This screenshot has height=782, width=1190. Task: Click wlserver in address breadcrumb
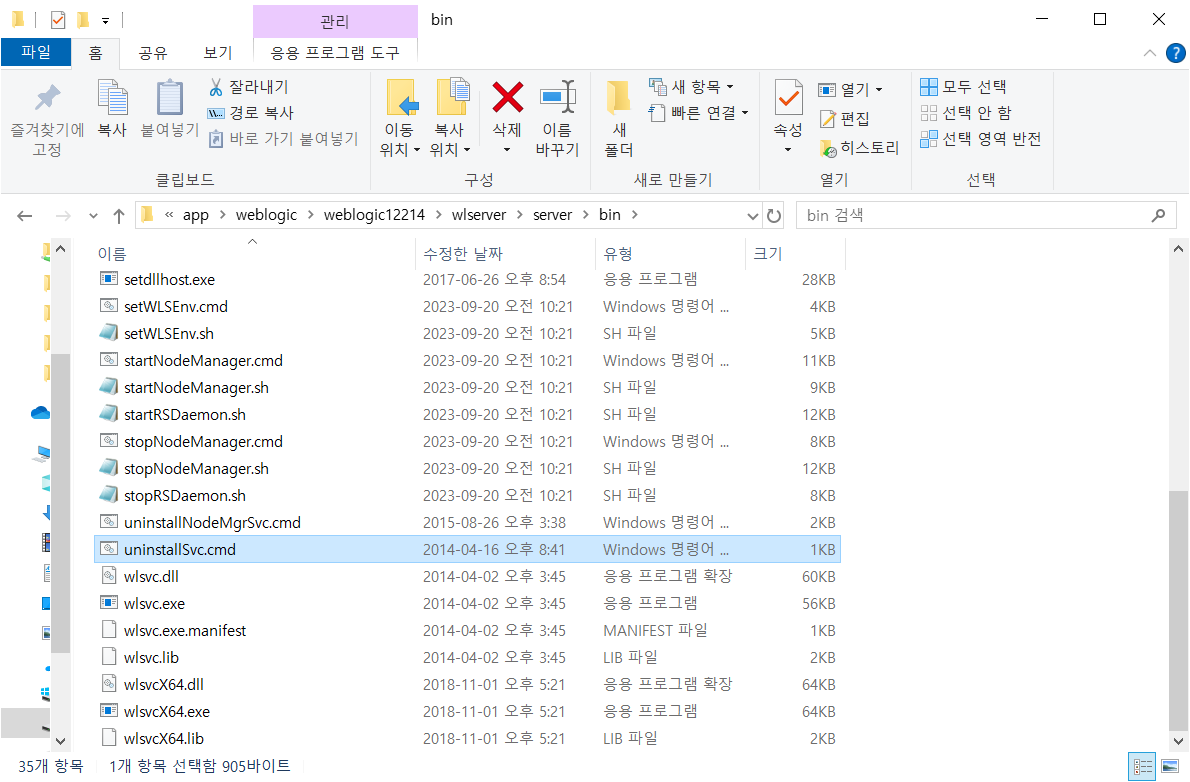479,215
